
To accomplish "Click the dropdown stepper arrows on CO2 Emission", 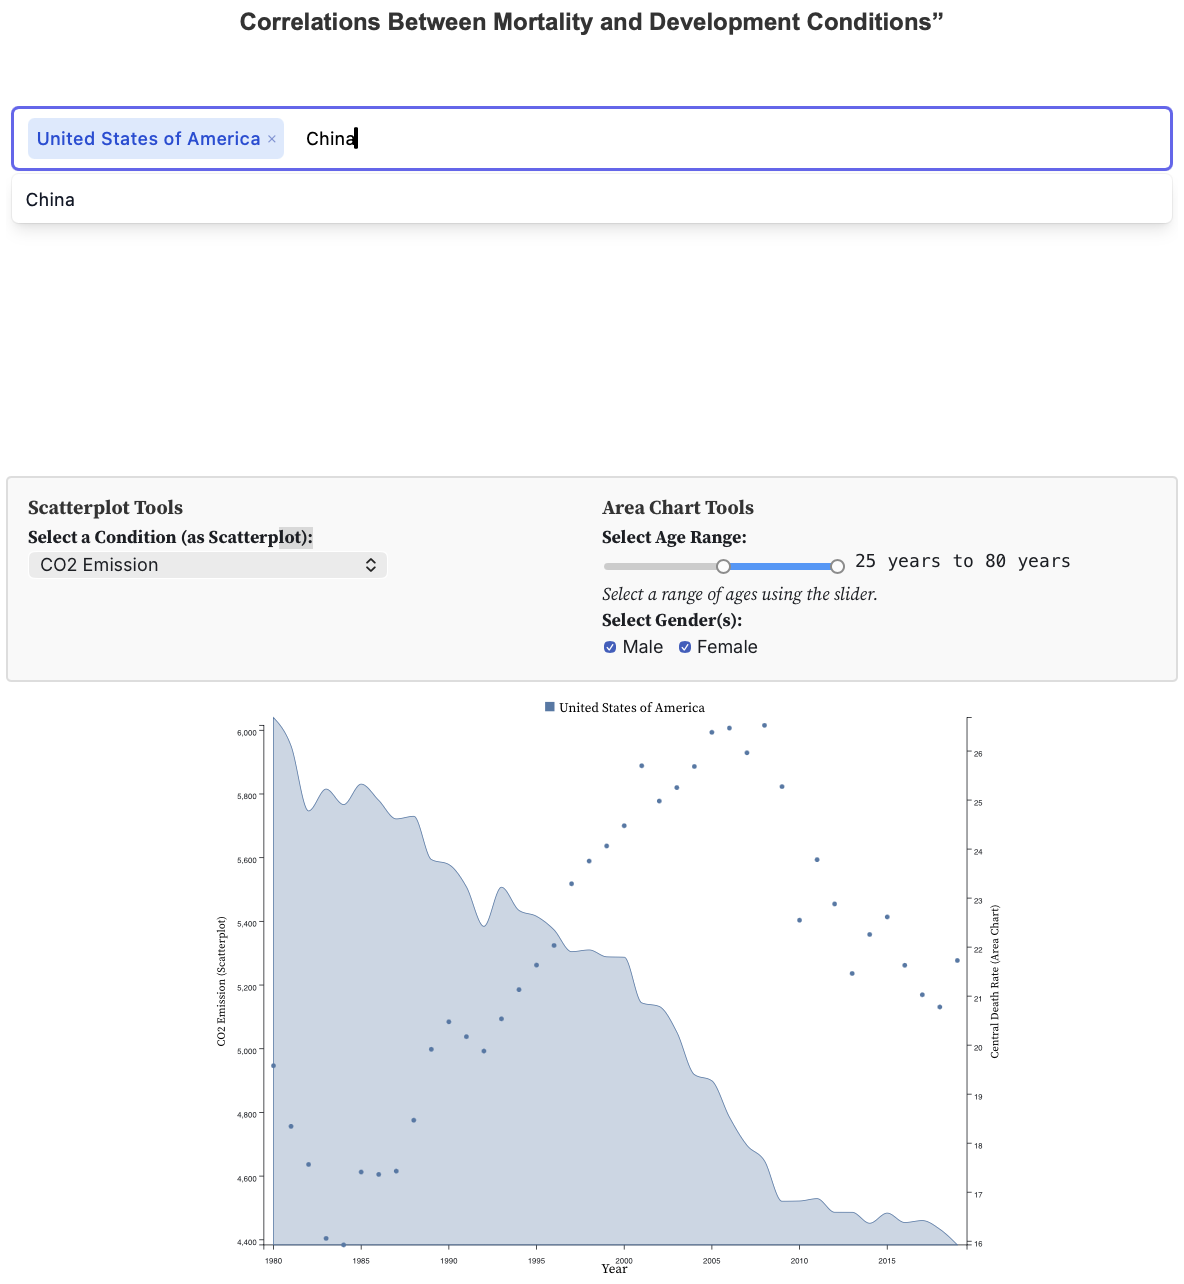I will point(371,565).
